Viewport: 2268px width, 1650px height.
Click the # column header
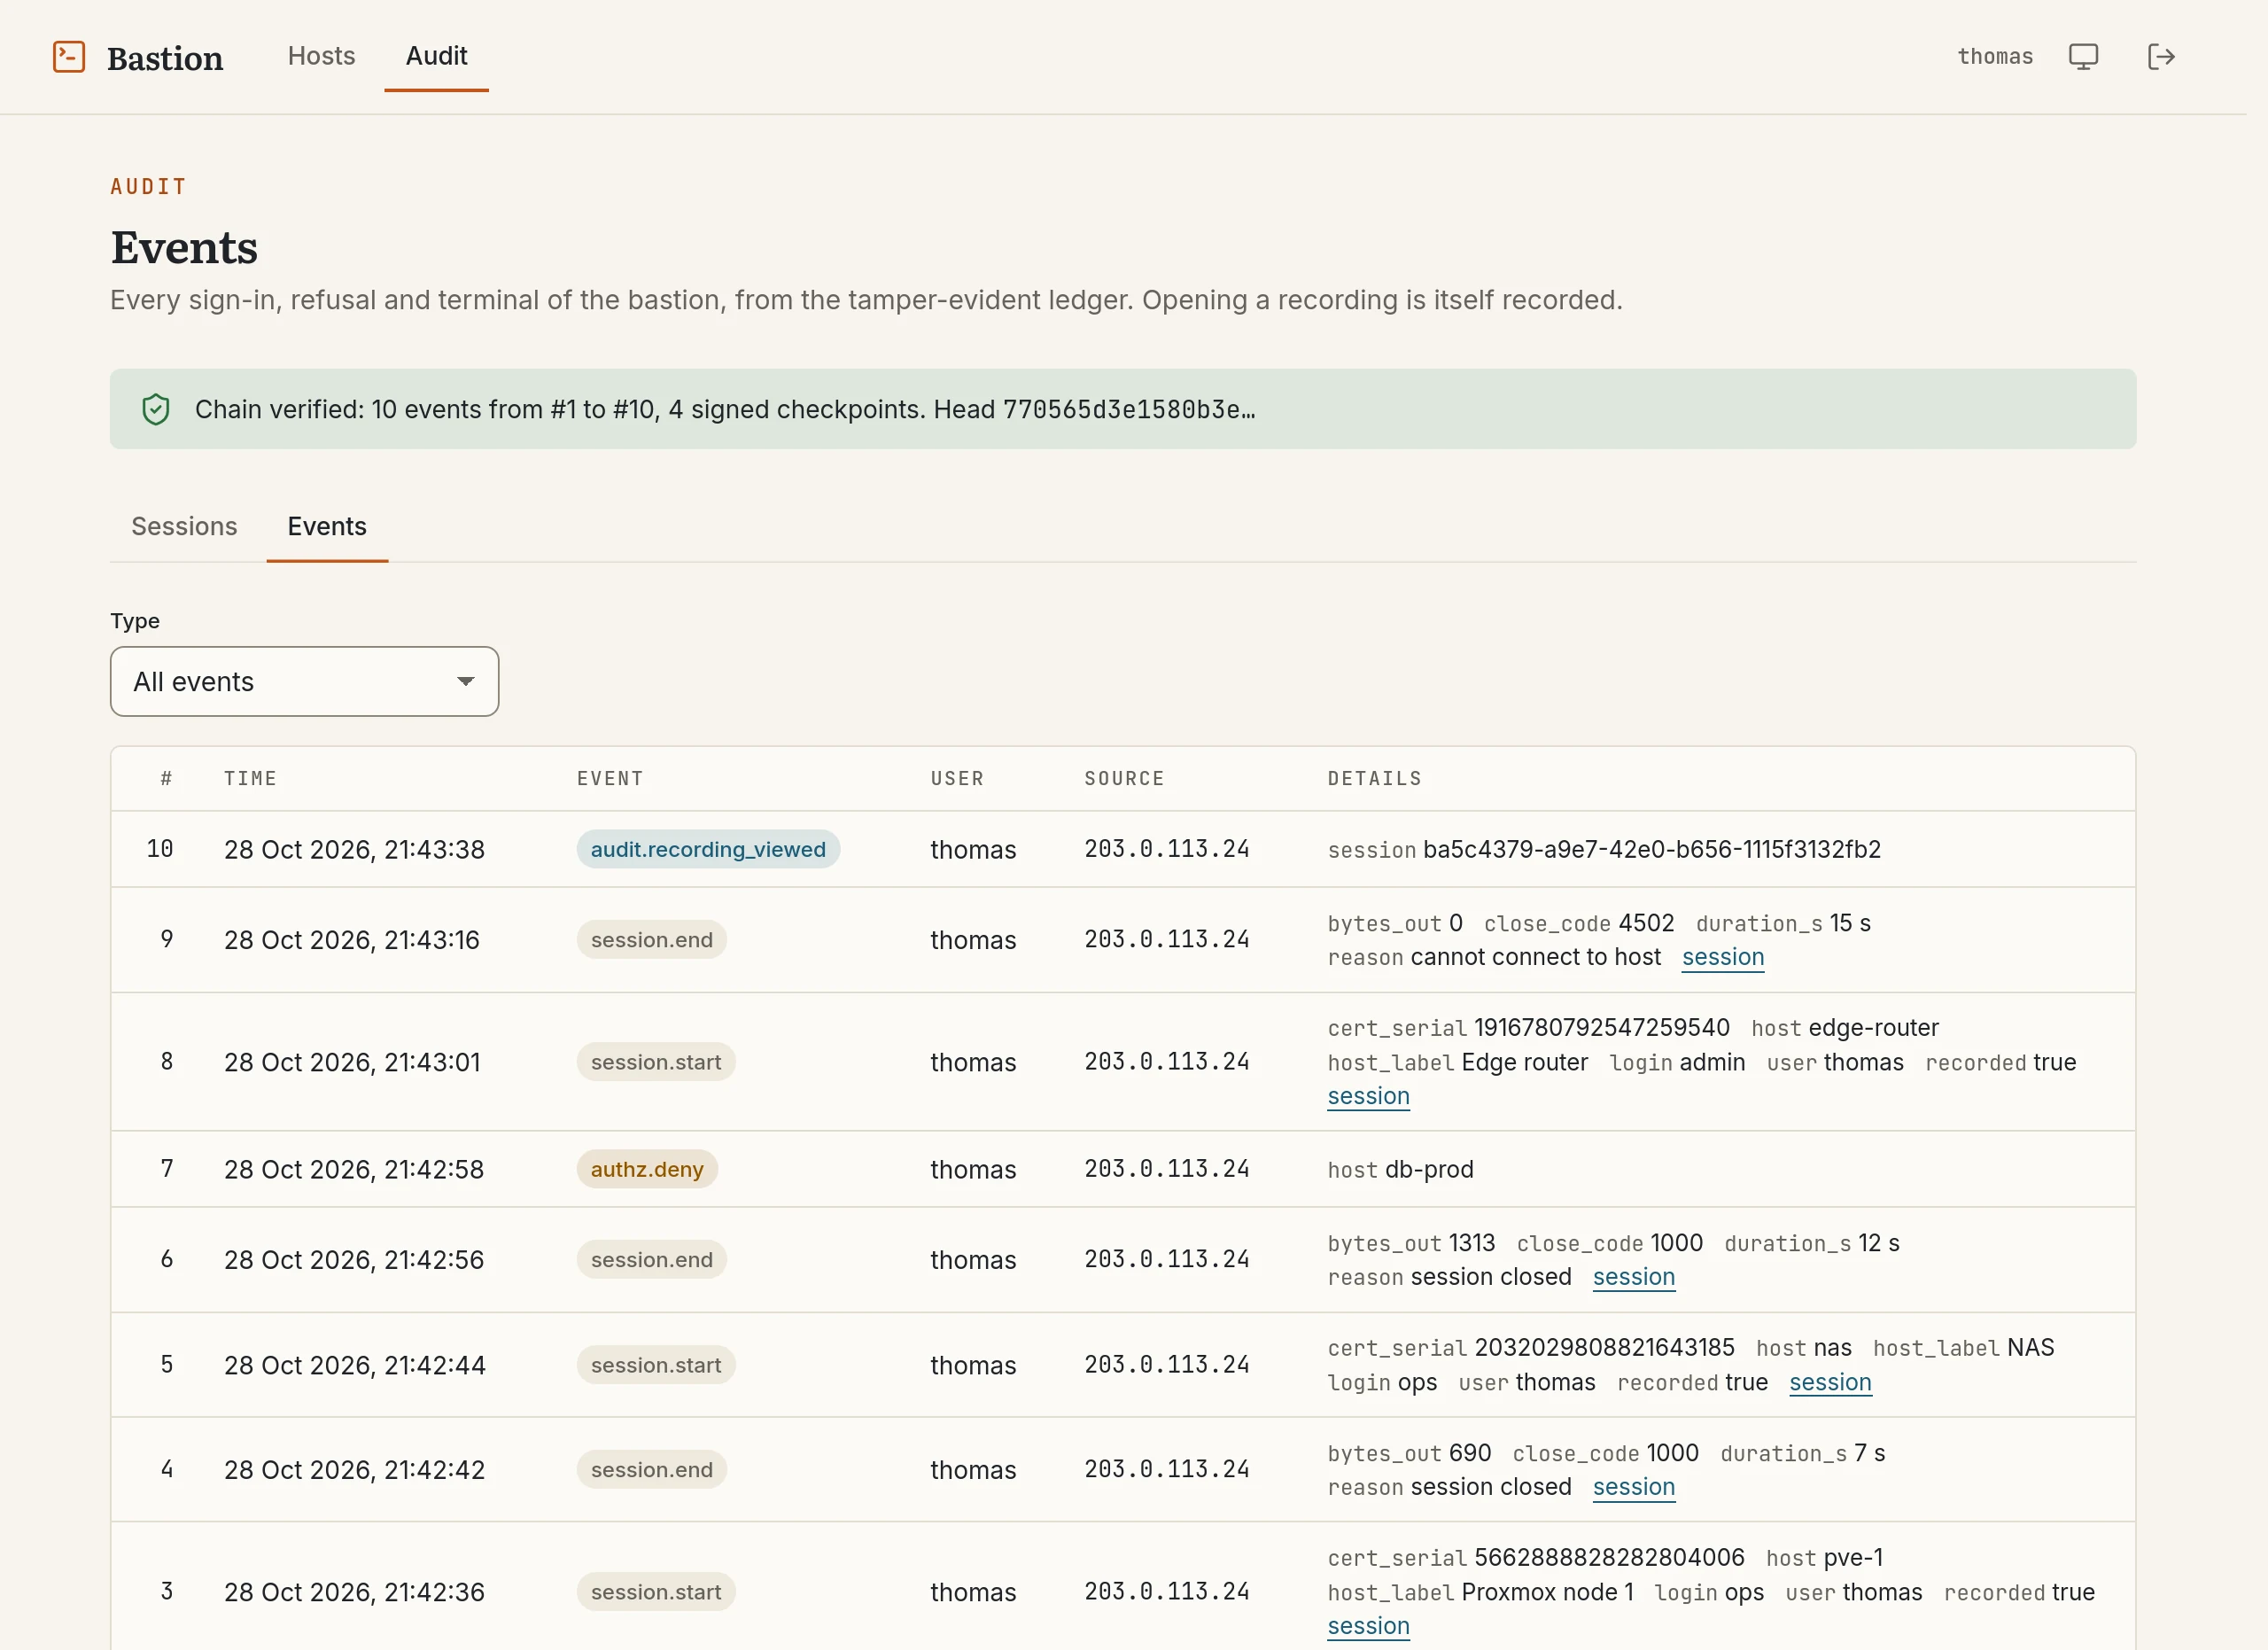pos(166,778)
